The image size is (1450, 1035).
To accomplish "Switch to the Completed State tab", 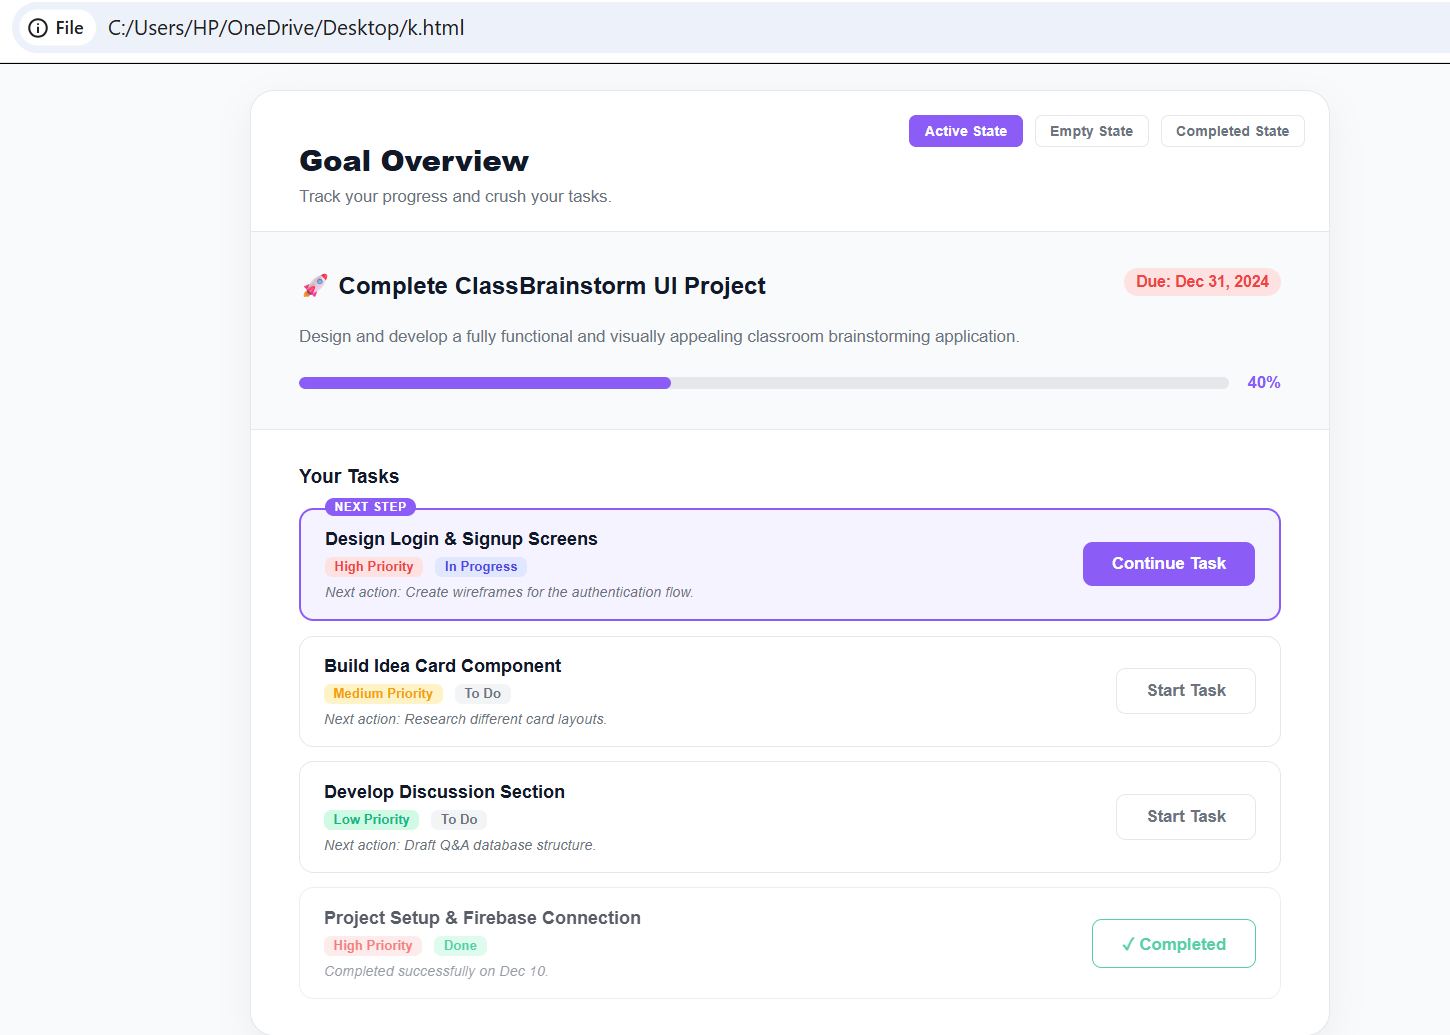I will click(x=1232, y=131).
